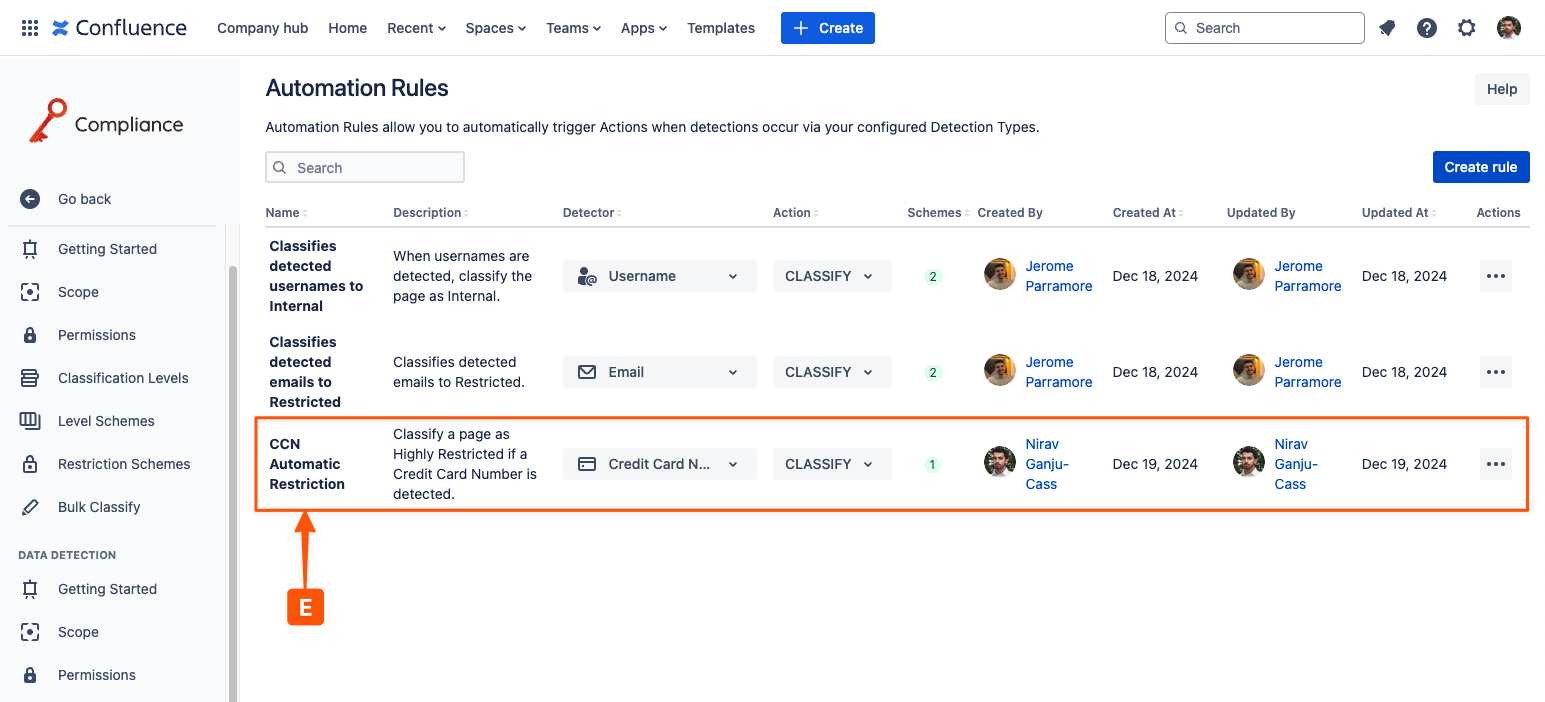Open Bulk Classify pencil item
This screenshot has height=702, width=1545.
98,507
